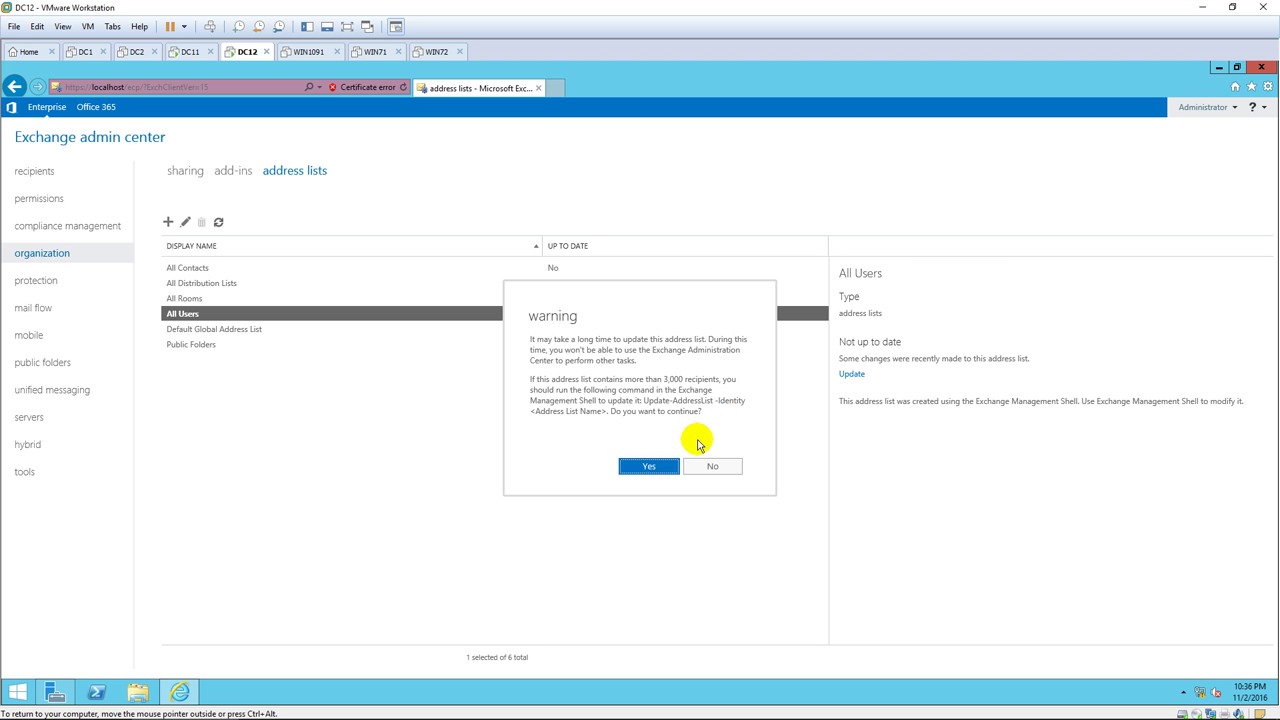Open IE home page icon

[x=1235, y=87]
